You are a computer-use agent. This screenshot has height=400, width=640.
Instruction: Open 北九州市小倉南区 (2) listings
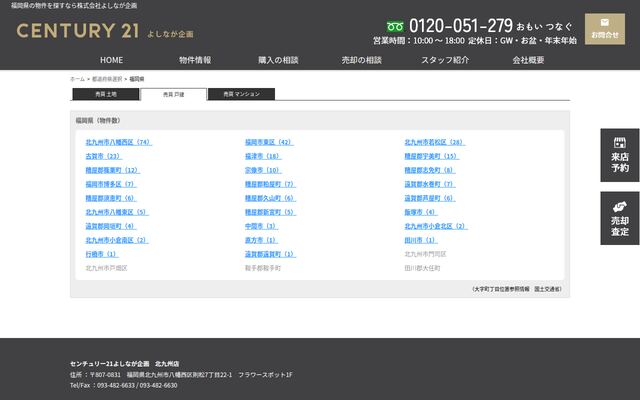pos(117,240)
